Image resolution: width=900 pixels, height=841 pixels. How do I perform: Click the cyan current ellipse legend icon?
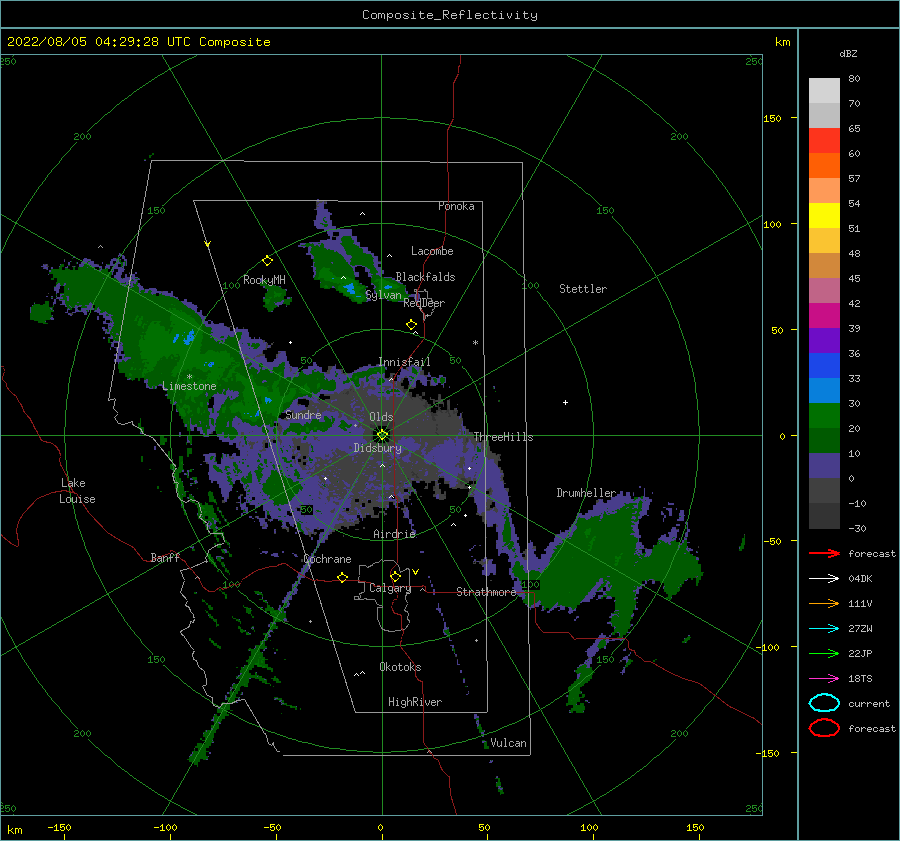(x=824, y=703)
